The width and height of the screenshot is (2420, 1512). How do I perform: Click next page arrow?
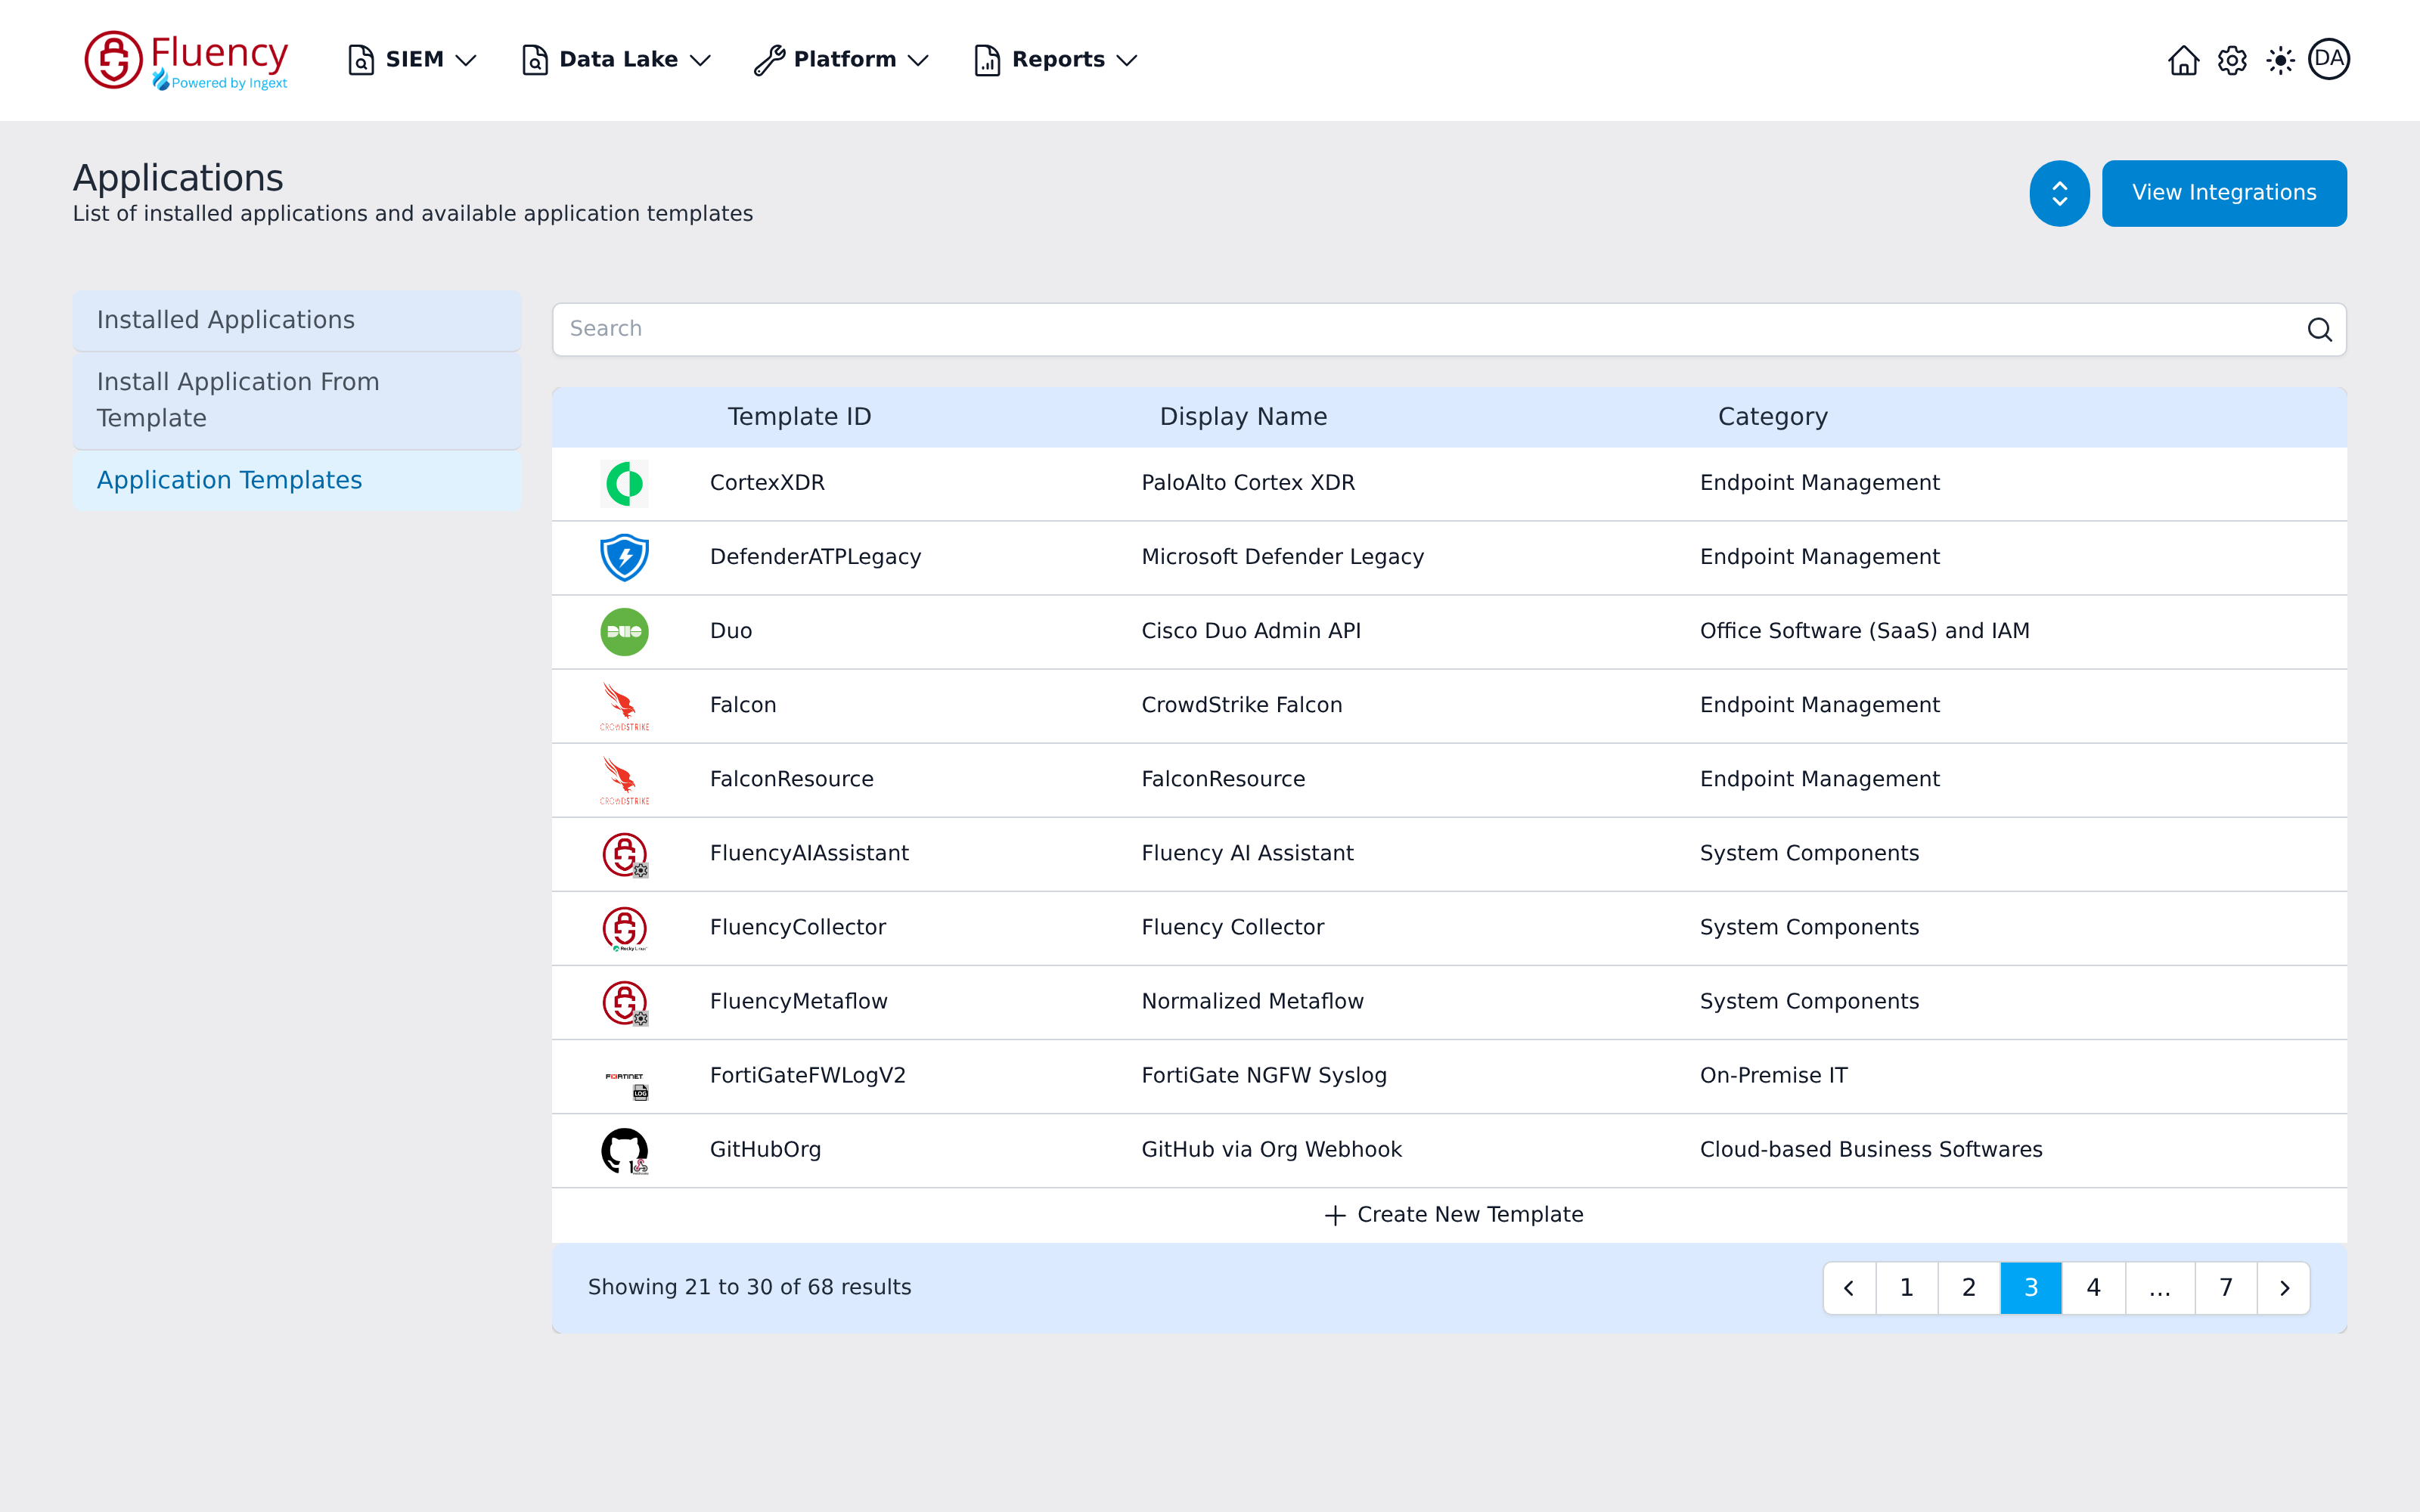2284,1288
